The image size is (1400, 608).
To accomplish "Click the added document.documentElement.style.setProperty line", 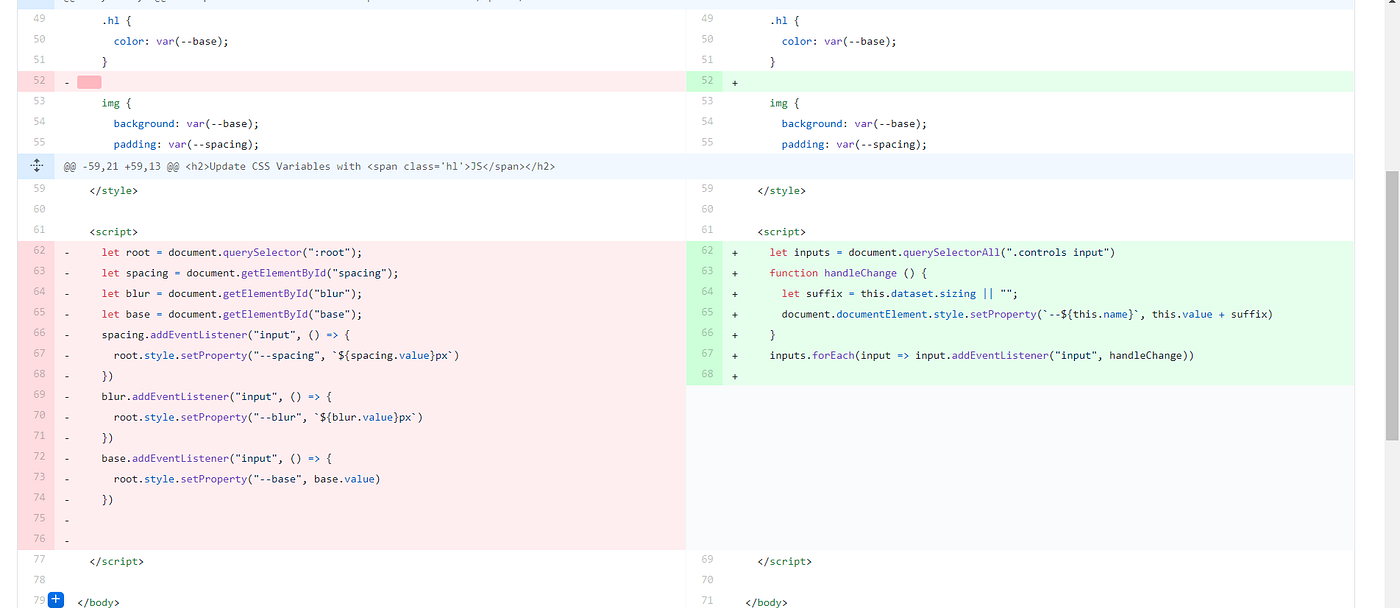I will [1027, 314].
